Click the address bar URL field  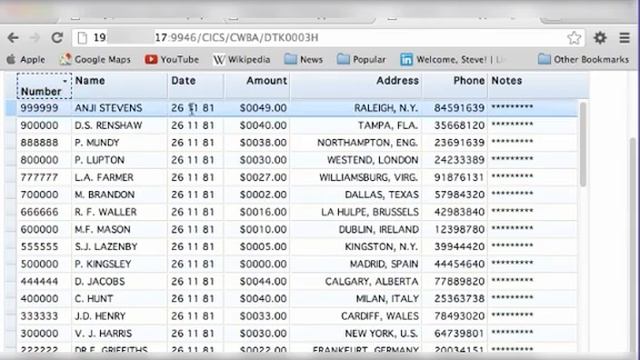point(328,38)
